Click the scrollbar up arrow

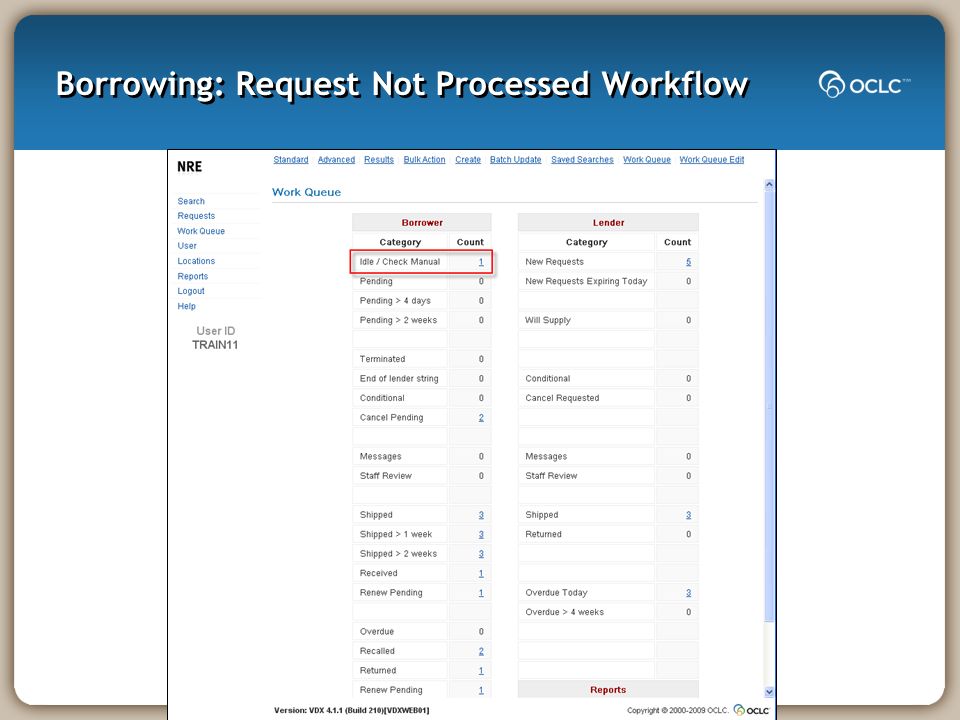pyautogui.click(x=769, y=184)
